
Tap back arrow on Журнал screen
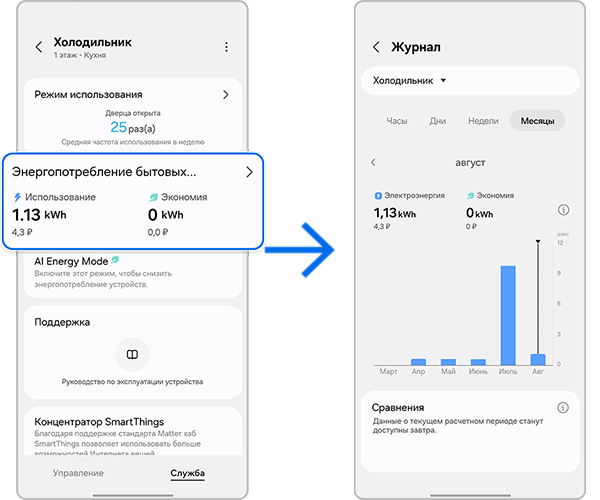coord(376,47)
